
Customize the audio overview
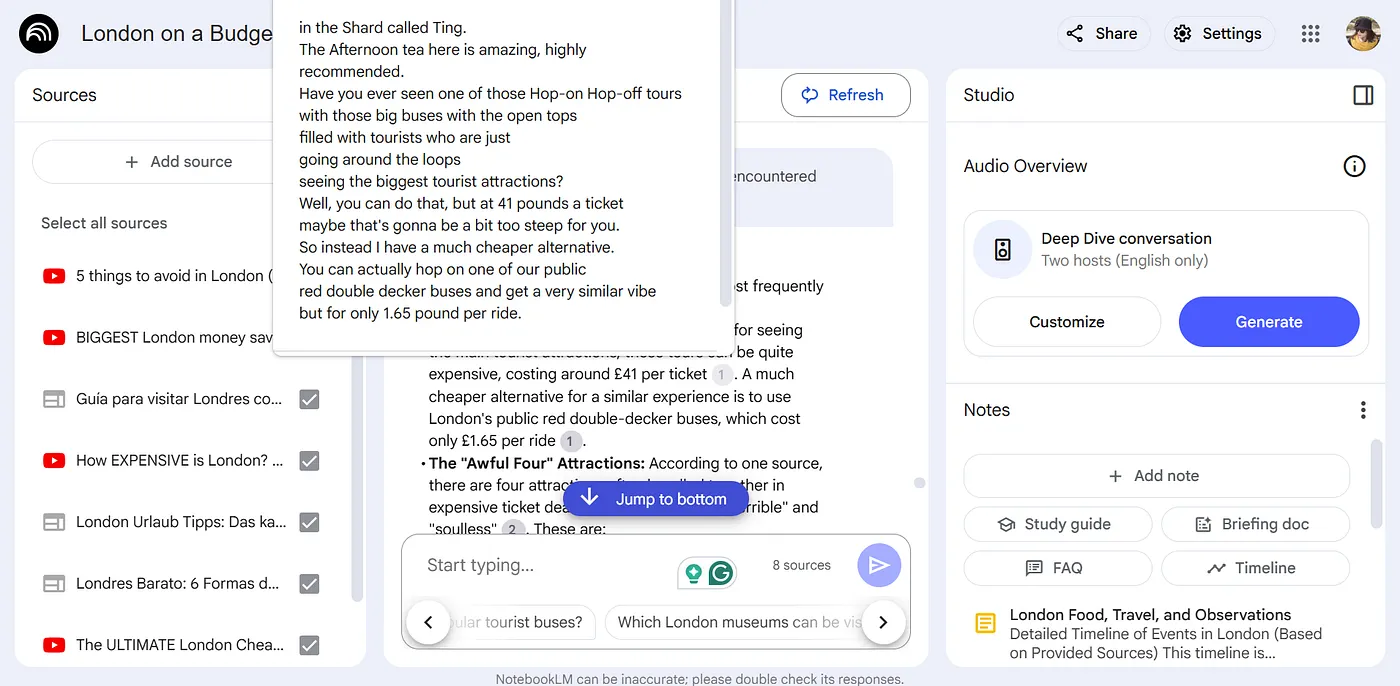coord(1067,322)
